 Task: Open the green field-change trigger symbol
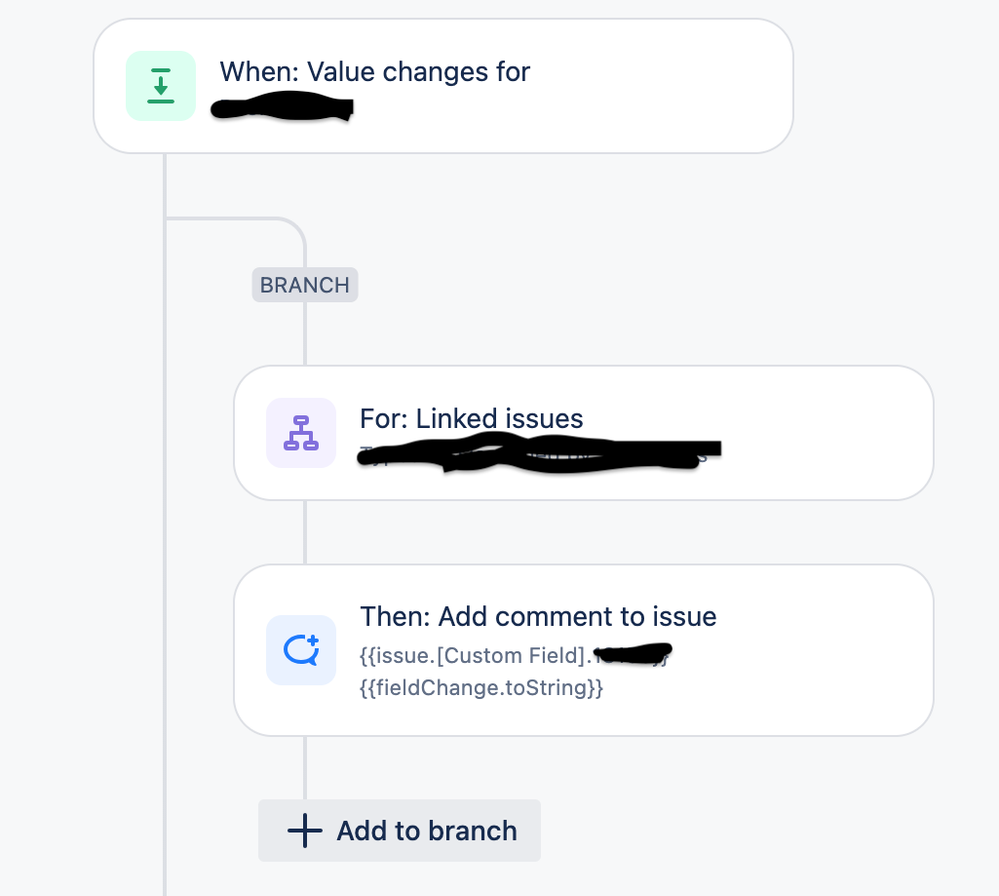tap(160, 86)
